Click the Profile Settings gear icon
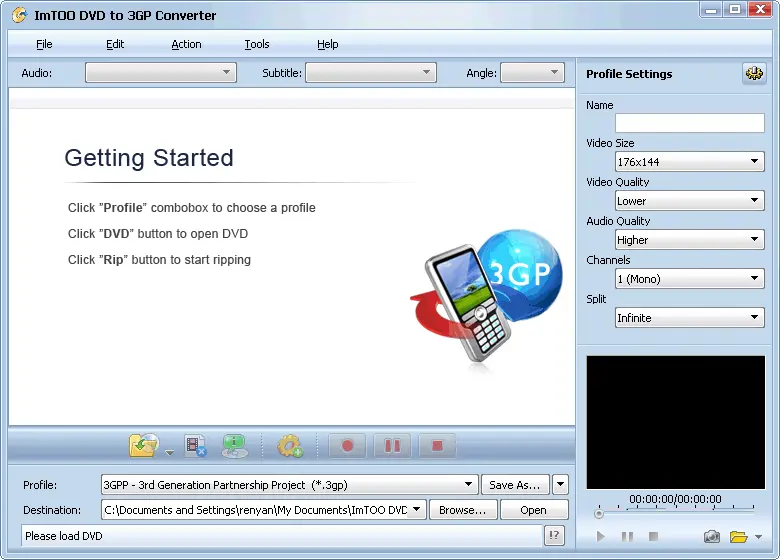This screenshot has height=560, width=780. [x=754, y=74]
